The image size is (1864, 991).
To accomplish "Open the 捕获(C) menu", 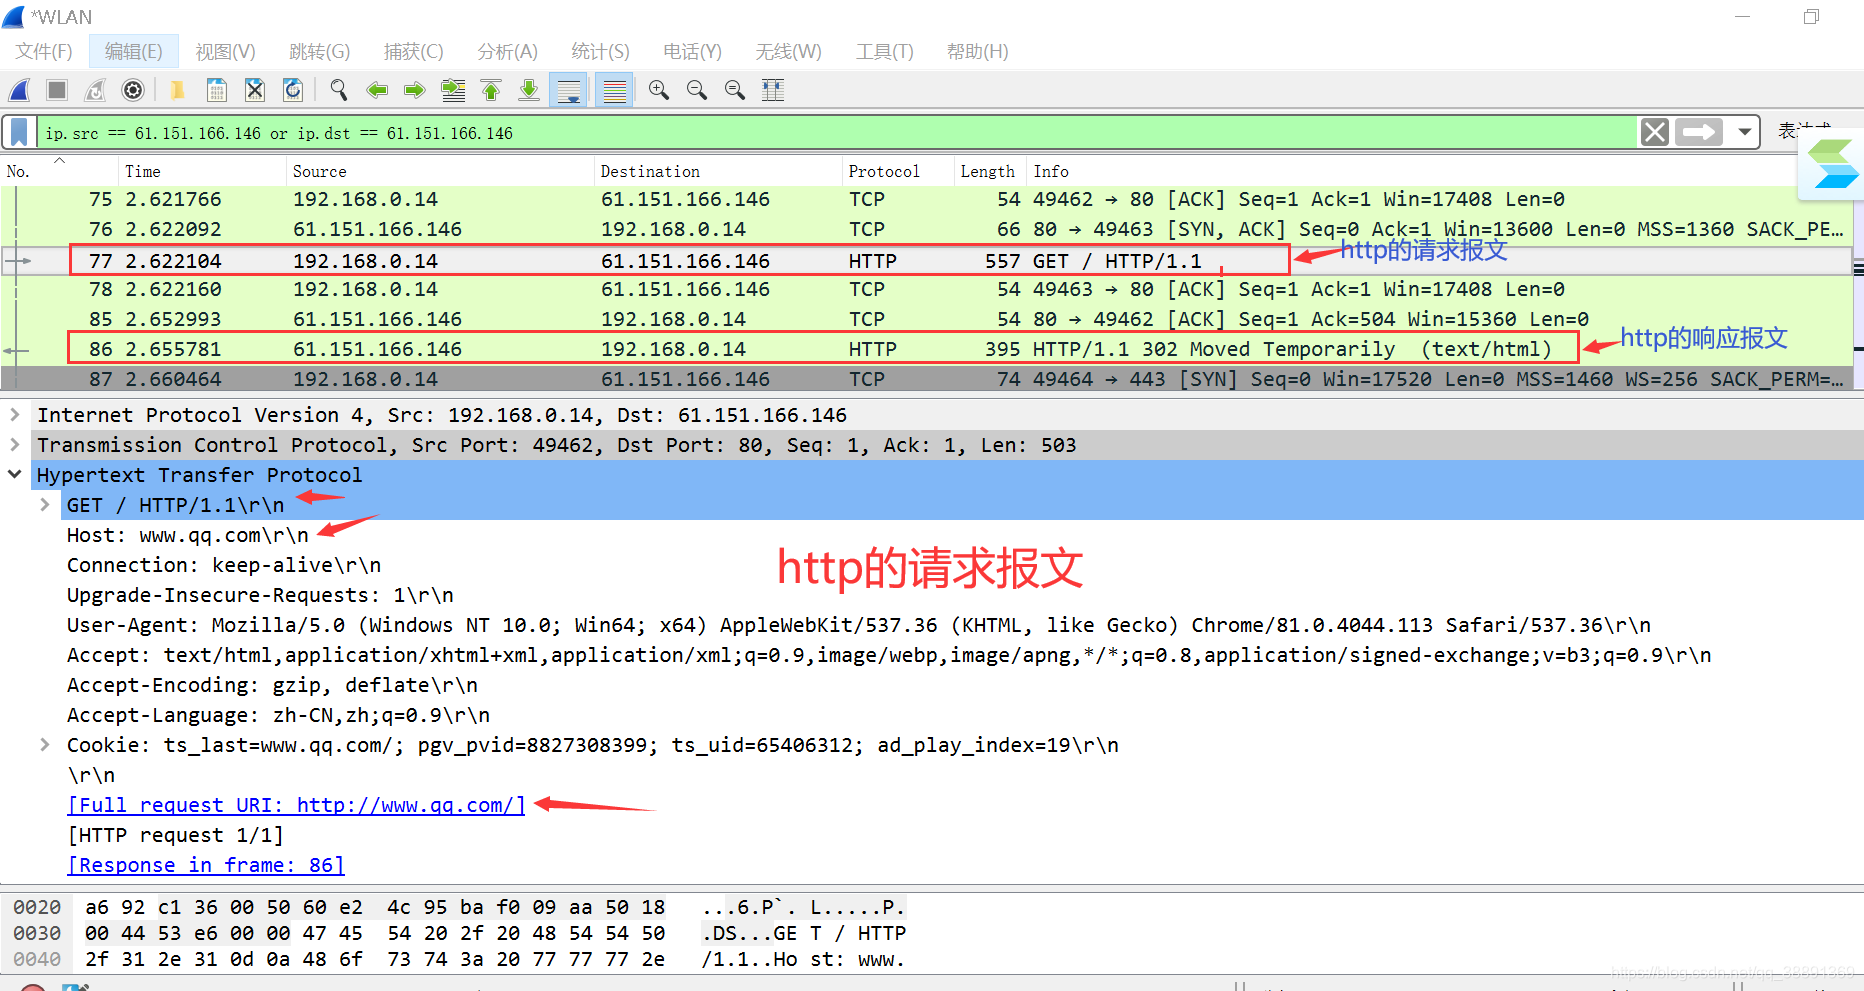I will (413, 51).
